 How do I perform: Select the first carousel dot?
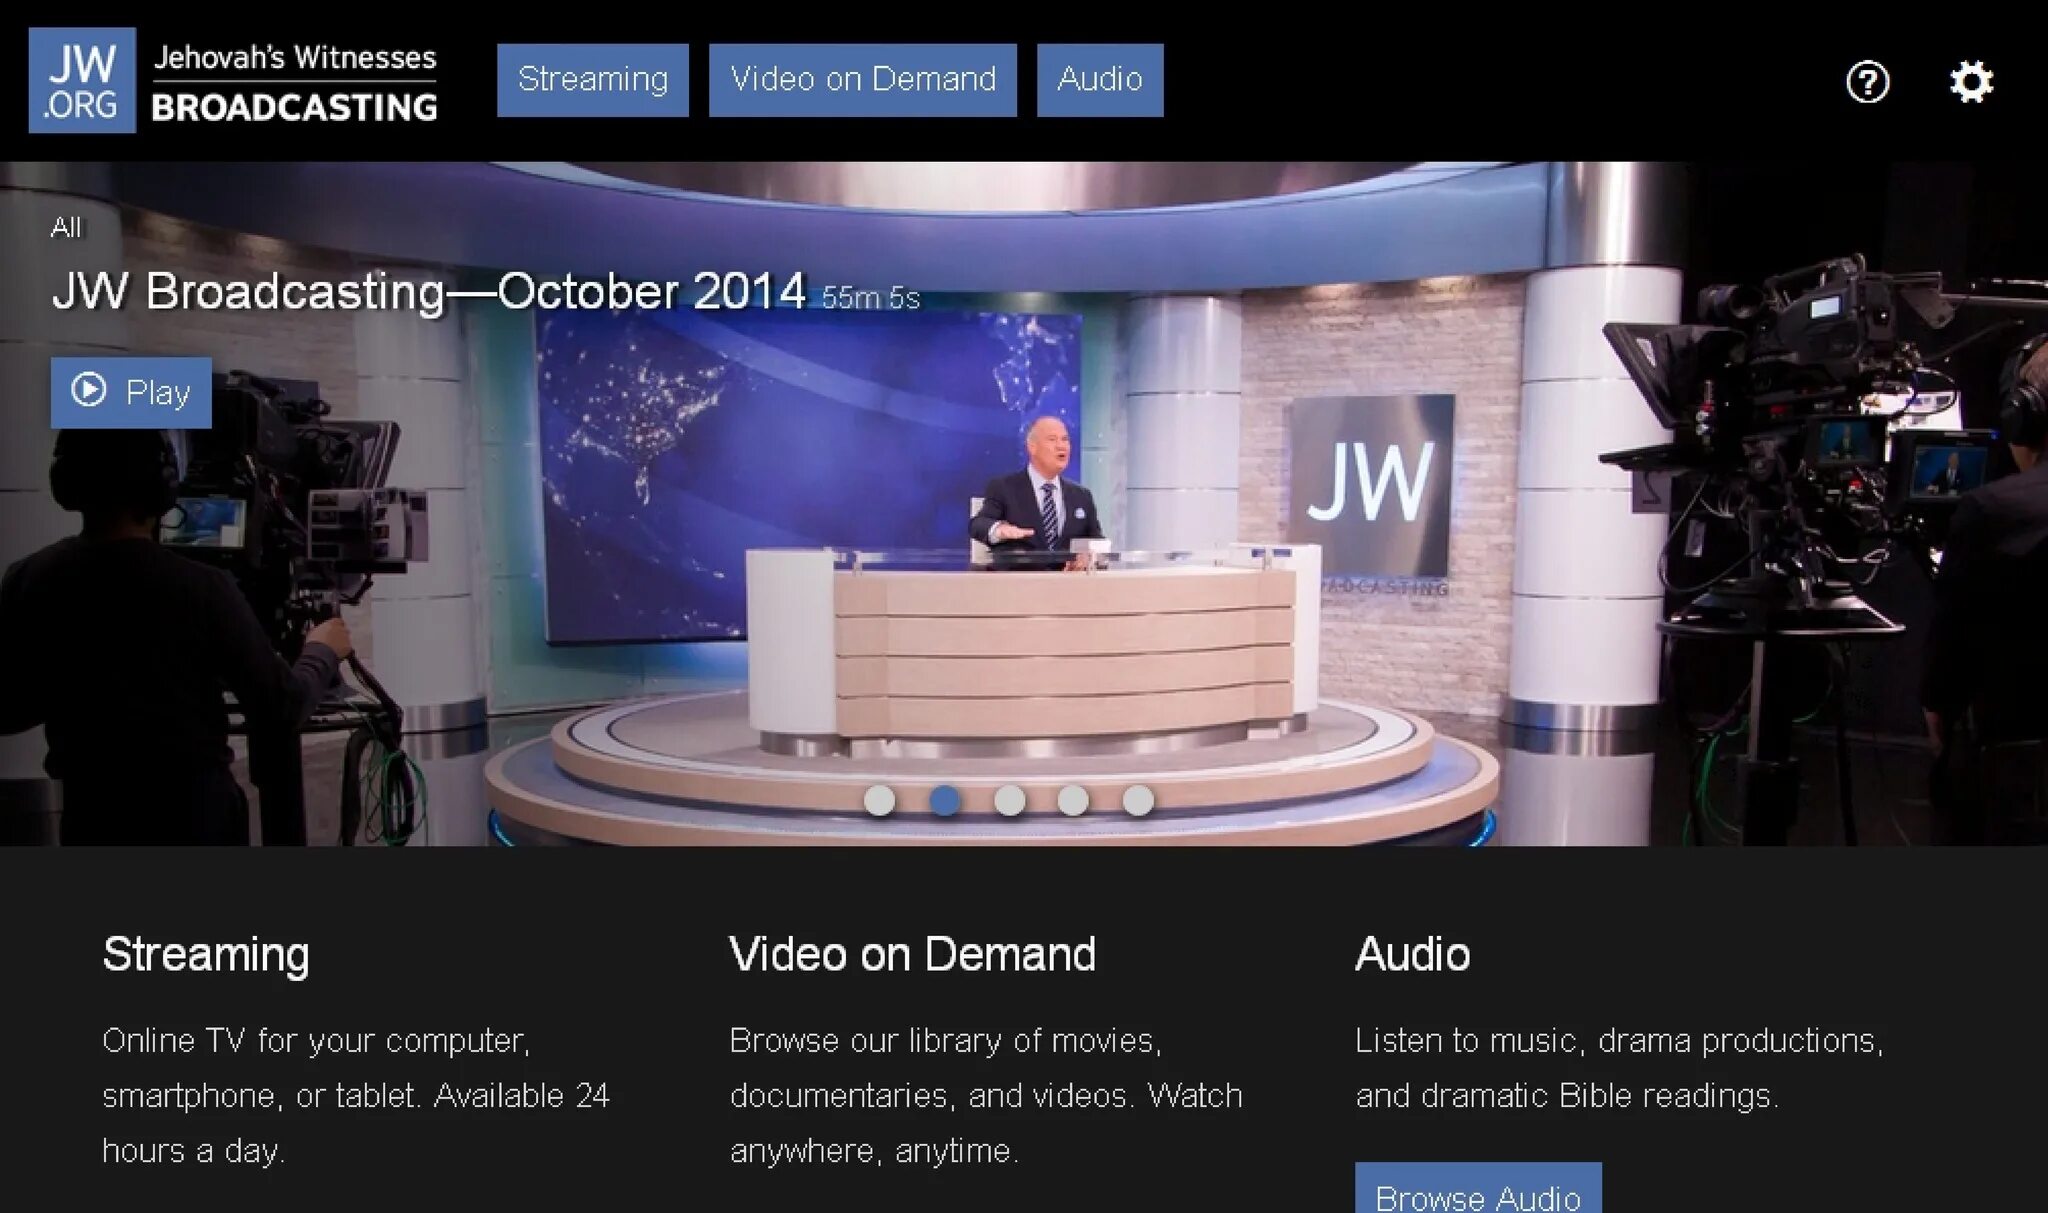879,800
